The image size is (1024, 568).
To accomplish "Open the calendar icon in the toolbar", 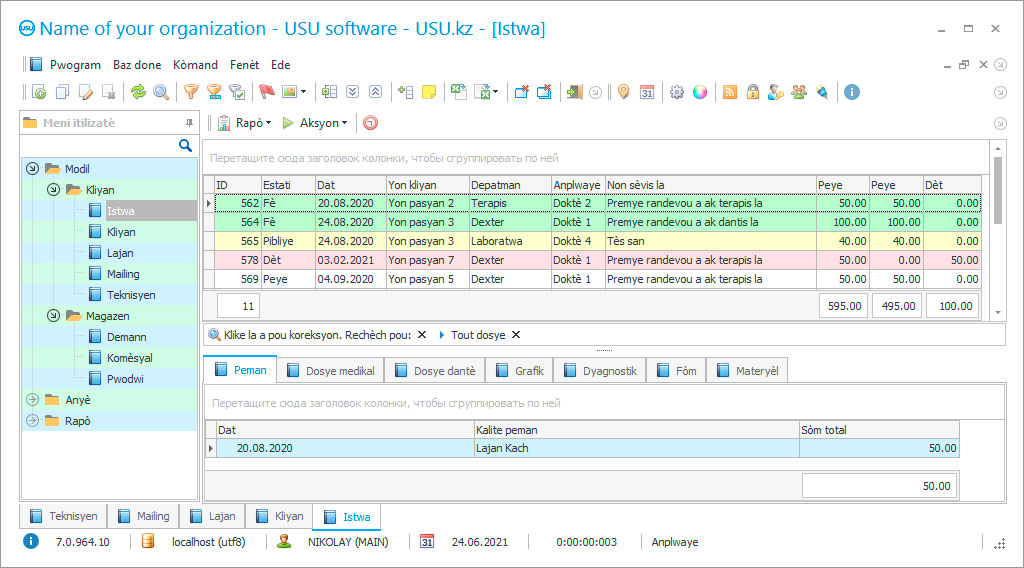I will click(x=647, y=92).
